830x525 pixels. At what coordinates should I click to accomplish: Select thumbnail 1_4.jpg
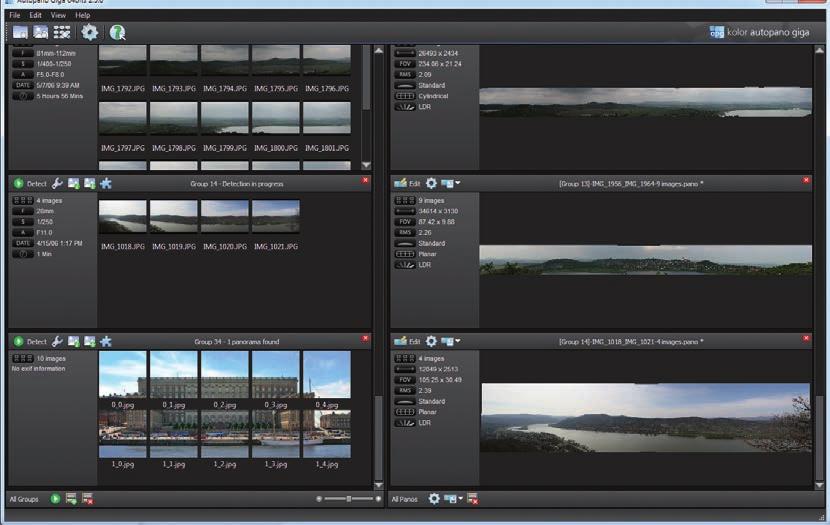pyautogui.click(x=327, y=434)
